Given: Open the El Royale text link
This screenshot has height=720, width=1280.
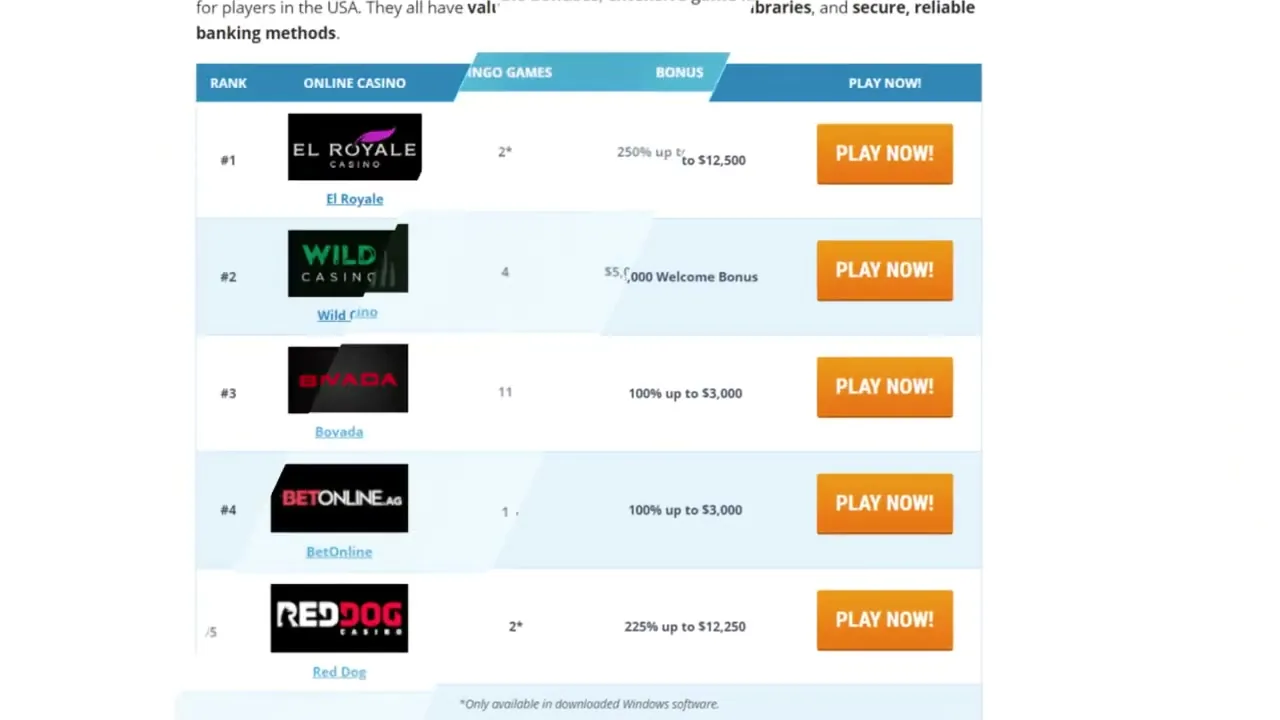Looking at the screenshot, I should tap(355, 199).
